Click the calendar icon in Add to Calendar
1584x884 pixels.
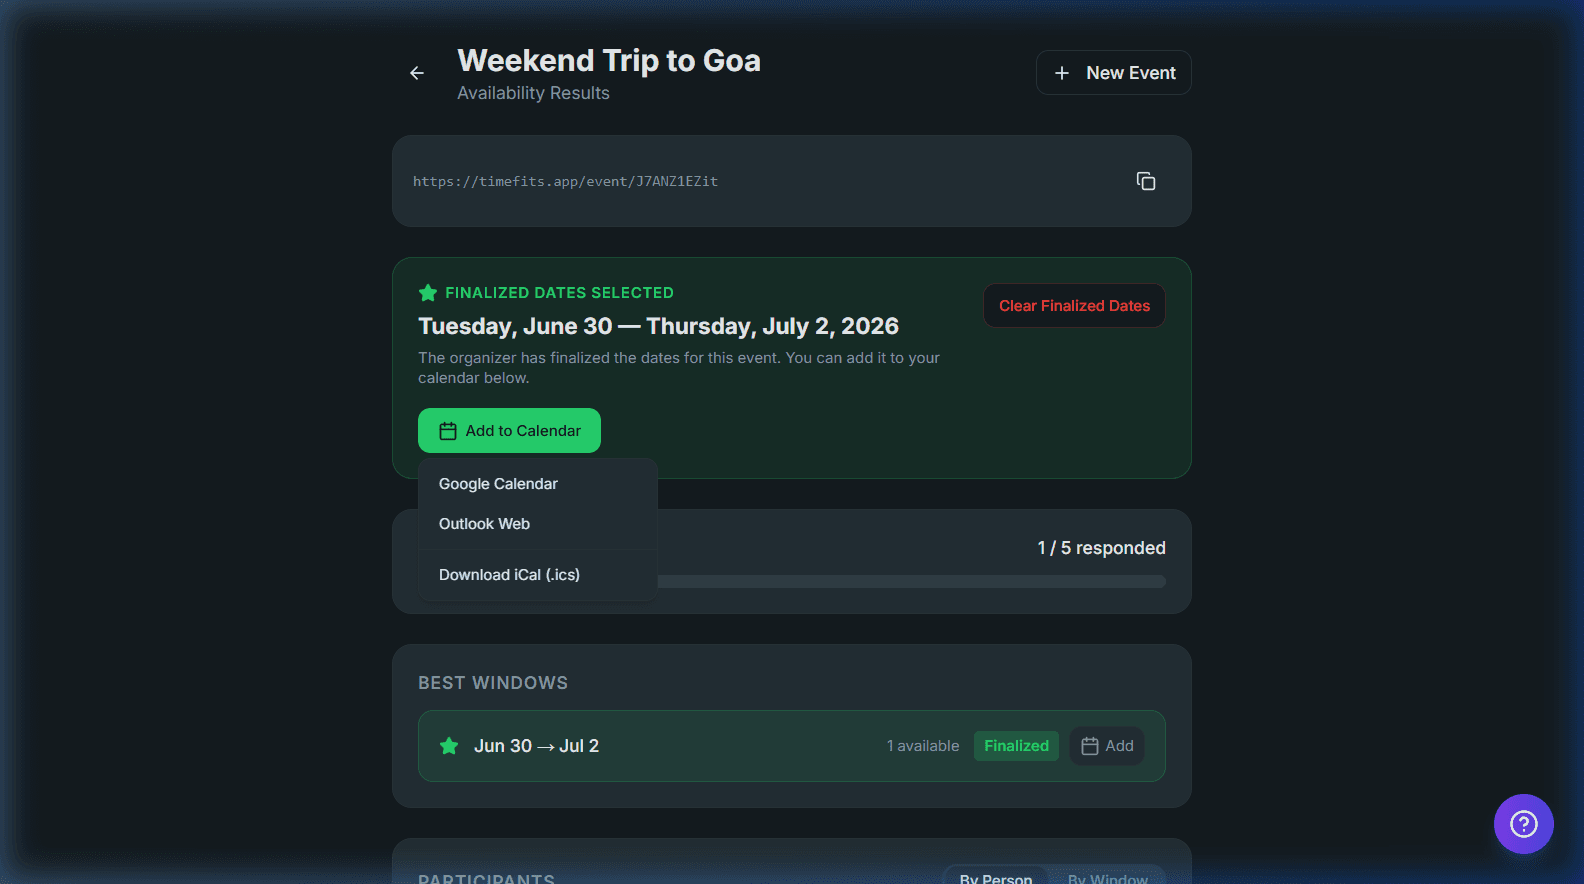(x=448, y=431)
